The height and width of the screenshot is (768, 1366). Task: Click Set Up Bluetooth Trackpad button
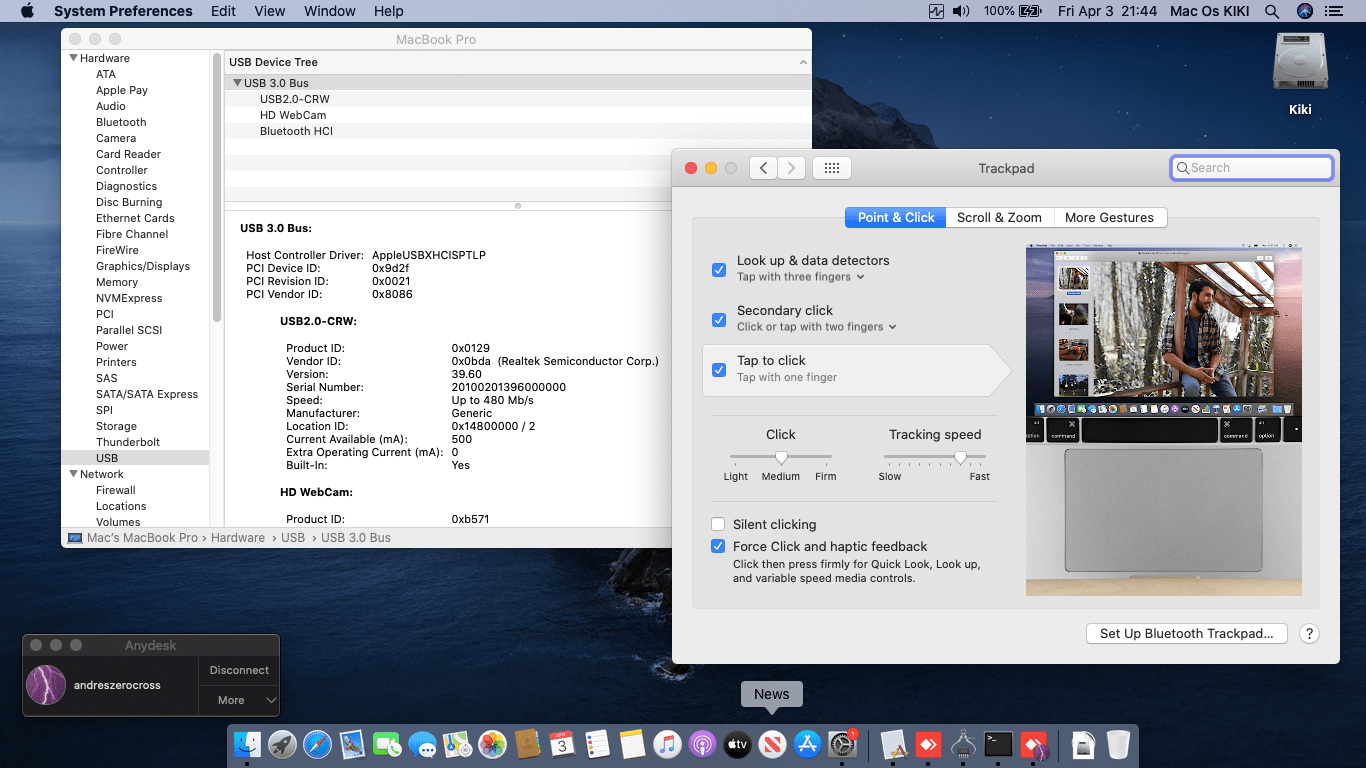click(x=1186, y=633)
